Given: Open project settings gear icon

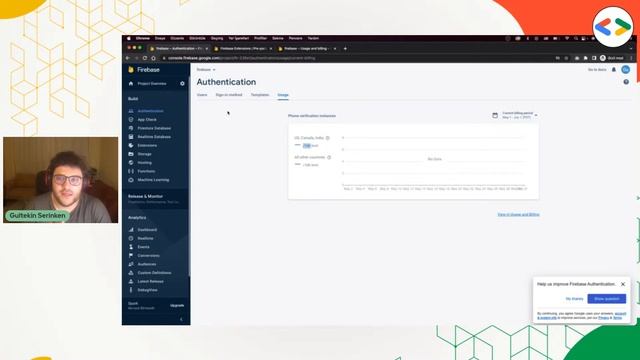Looking at the screenshot, I should pos(182,84).
